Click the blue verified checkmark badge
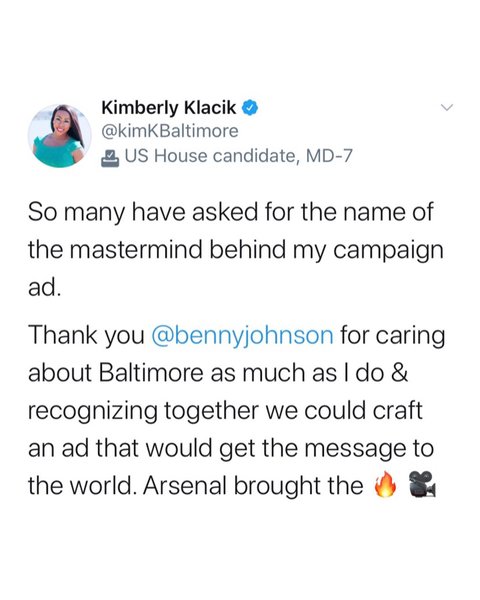 pyautogui.click(x=250, y=108)
